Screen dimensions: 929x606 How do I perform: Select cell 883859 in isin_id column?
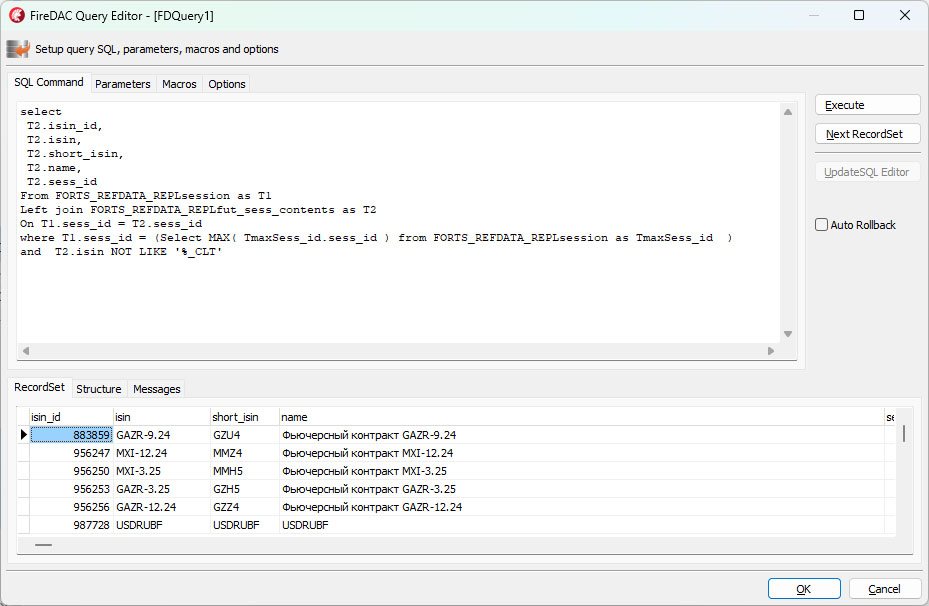pyautogui.click(x=71, y=435)
